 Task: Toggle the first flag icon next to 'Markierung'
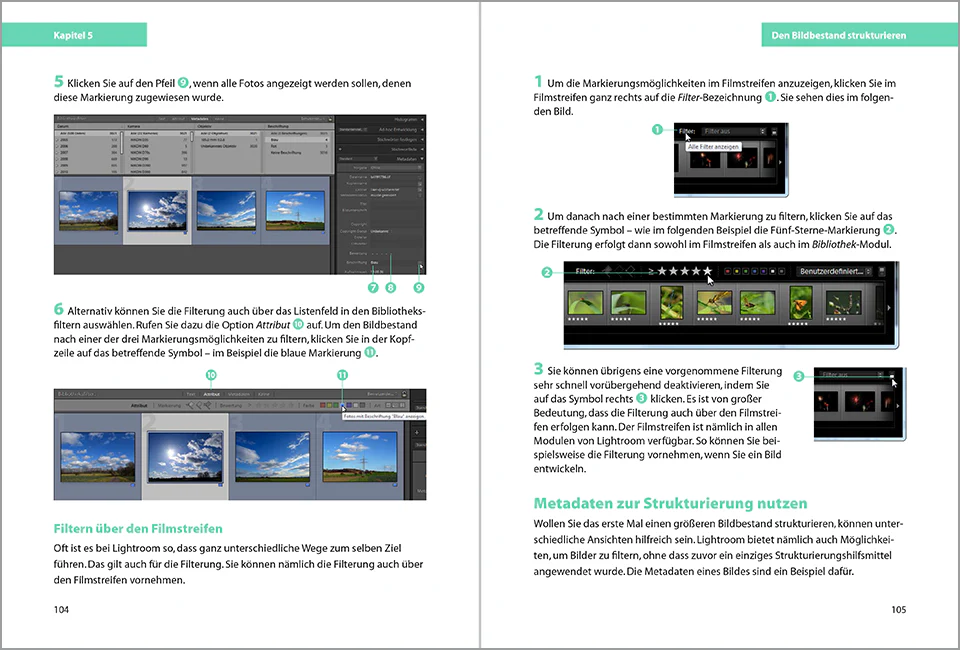pyautogui.click(x=190, y=405)
